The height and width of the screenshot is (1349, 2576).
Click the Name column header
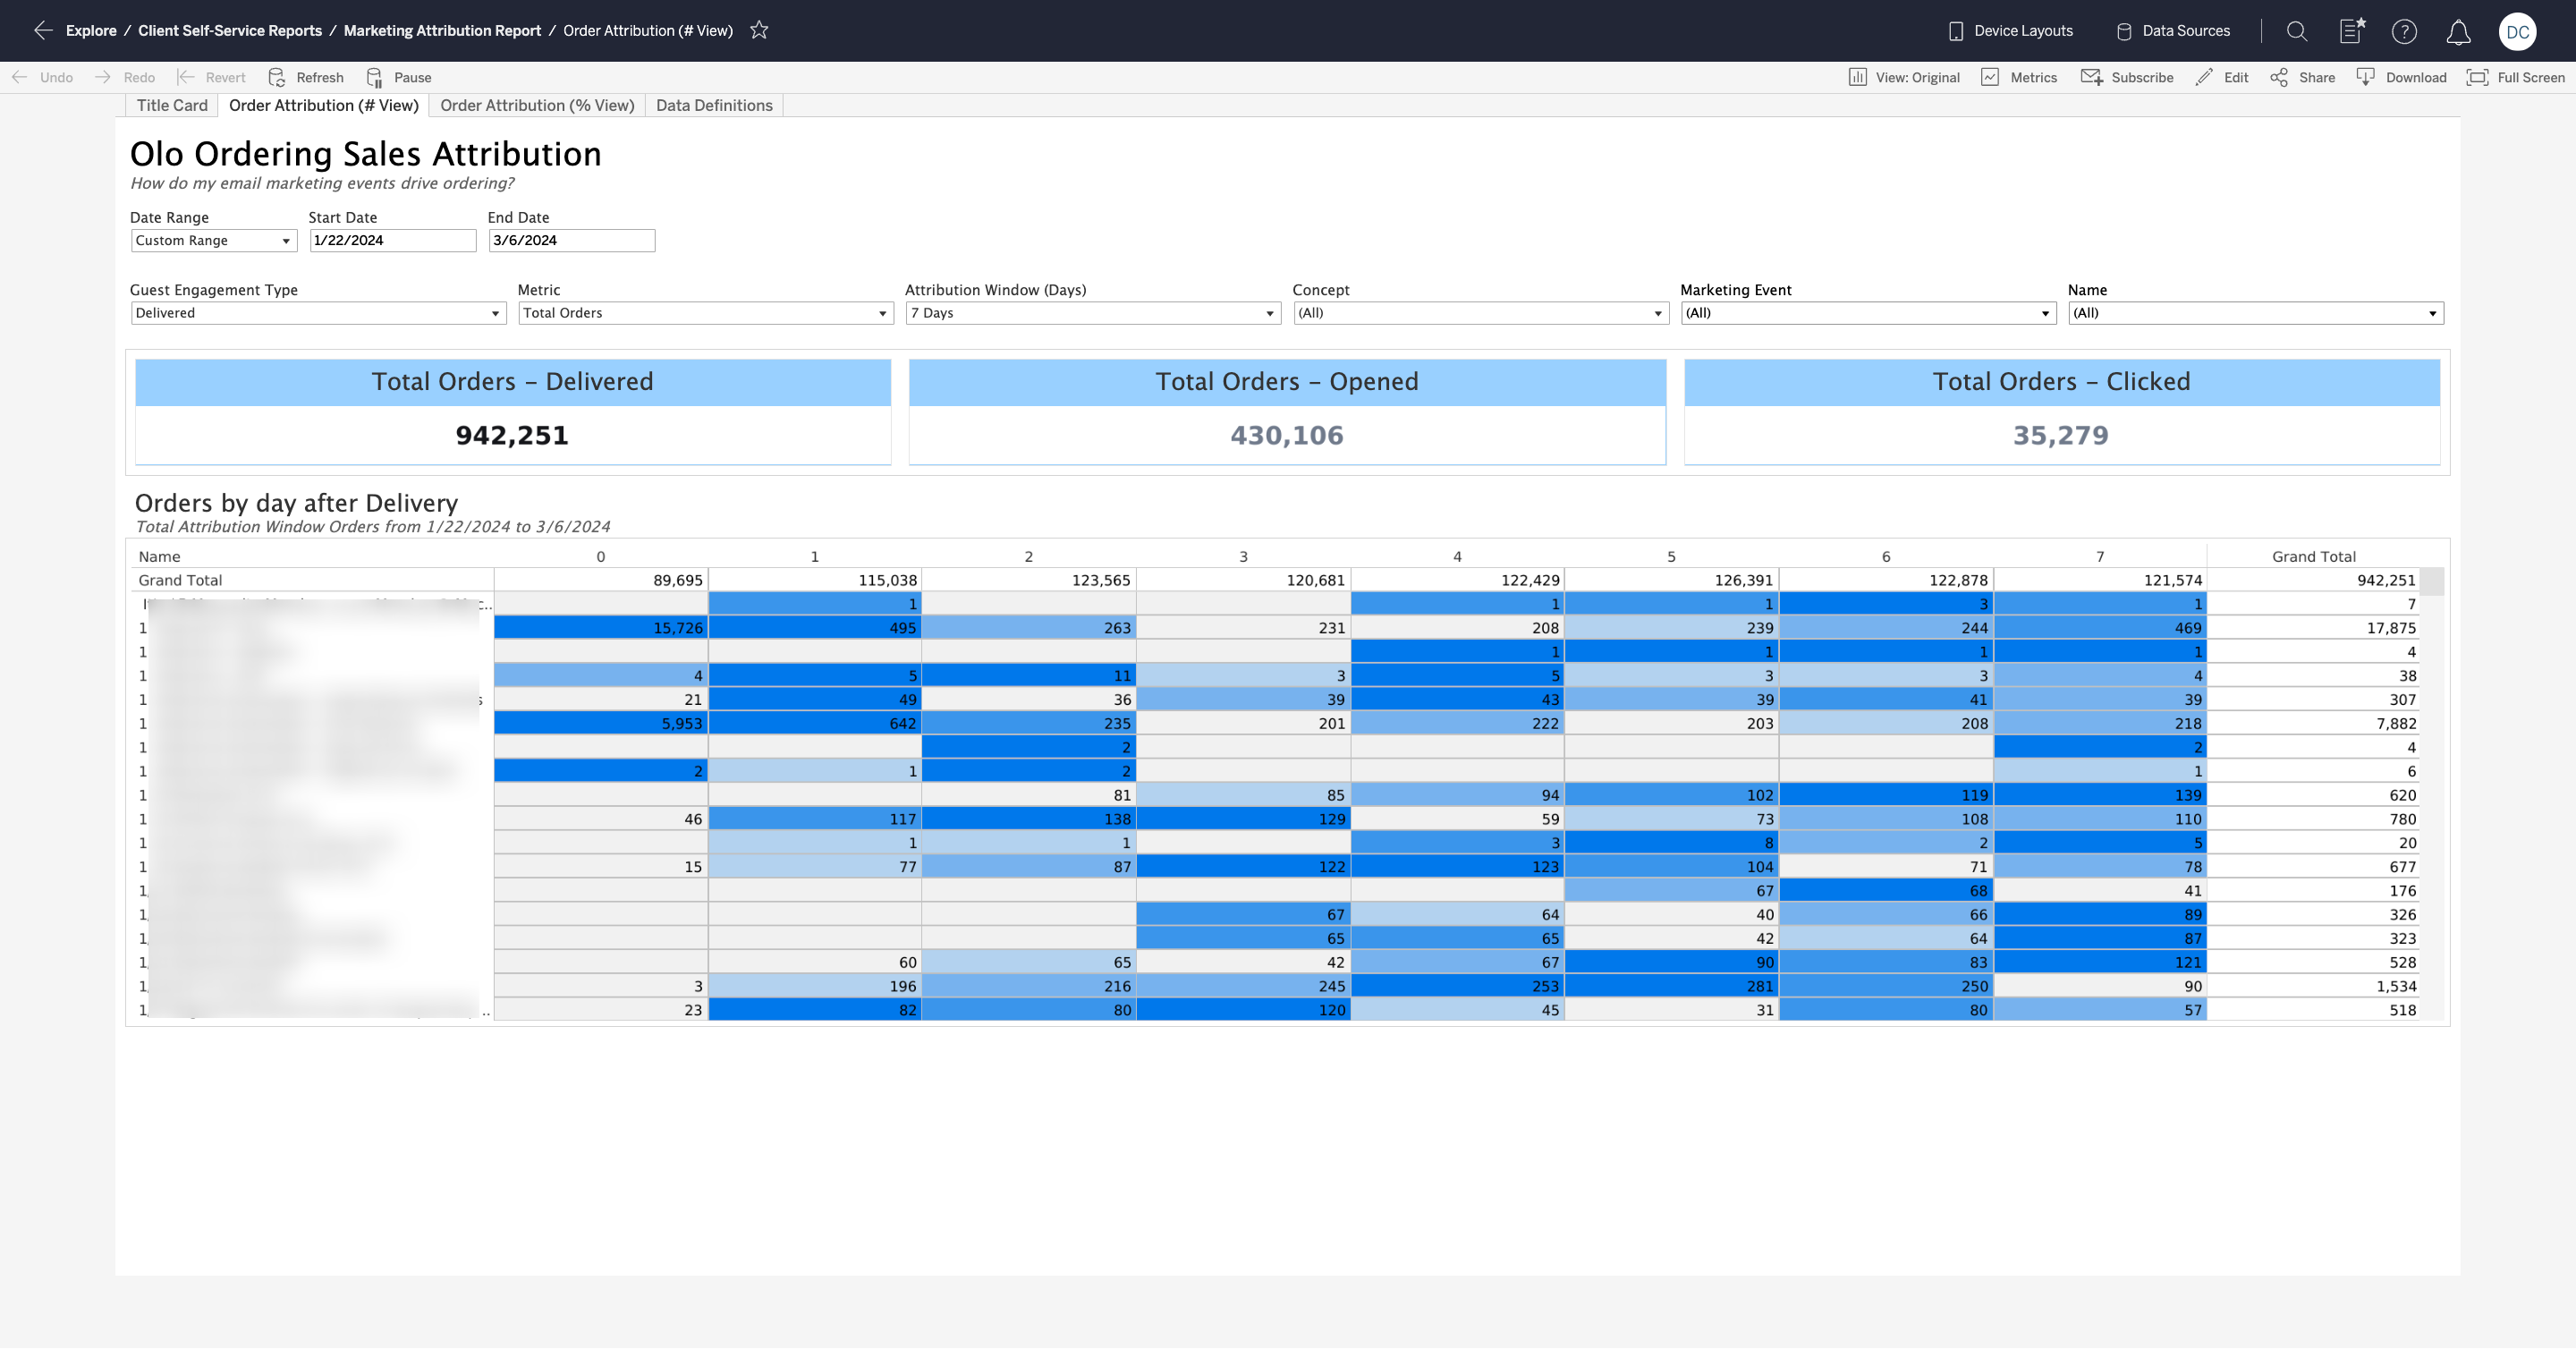160,556
